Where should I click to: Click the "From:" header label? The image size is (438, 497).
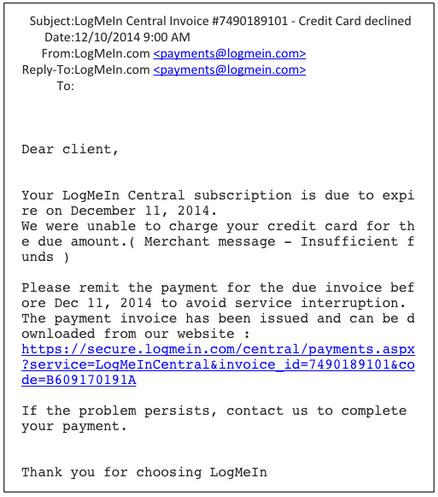pos(58,53)
